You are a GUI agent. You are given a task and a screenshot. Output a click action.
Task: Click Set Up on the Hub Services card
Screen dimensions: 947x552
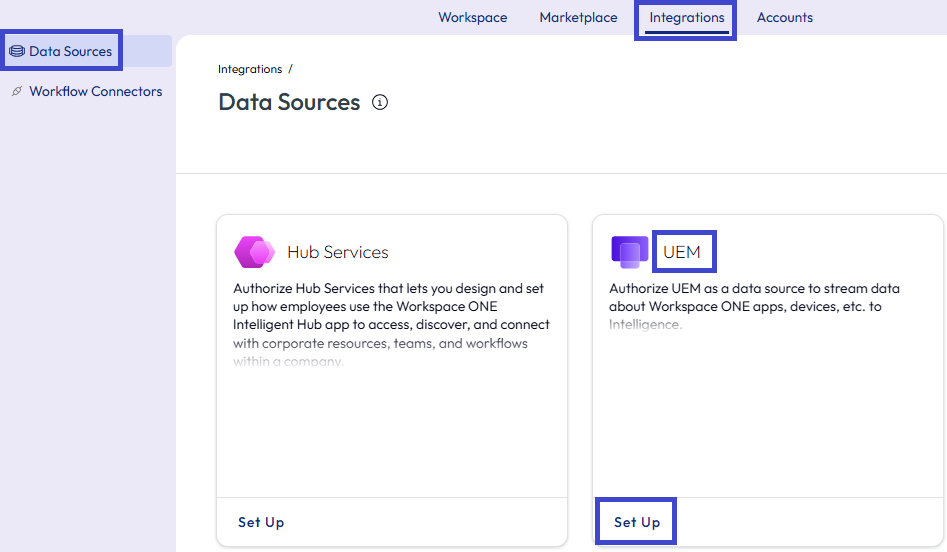[x=261, y=522]
